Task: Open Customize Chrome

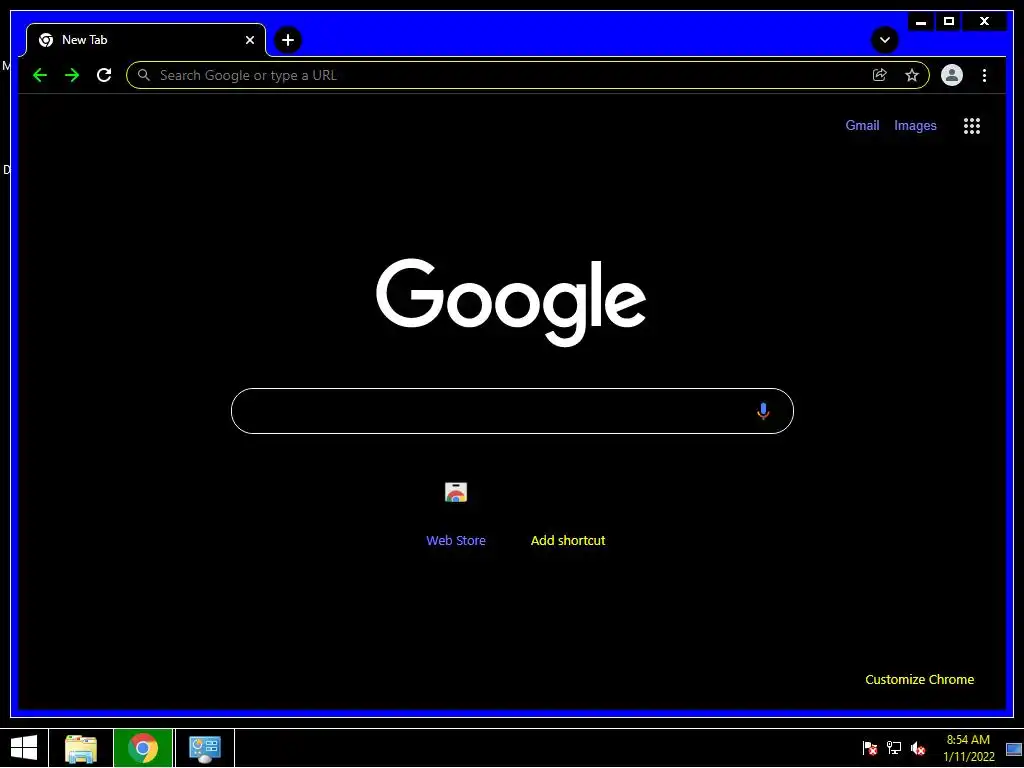Action: click(920, 680)
